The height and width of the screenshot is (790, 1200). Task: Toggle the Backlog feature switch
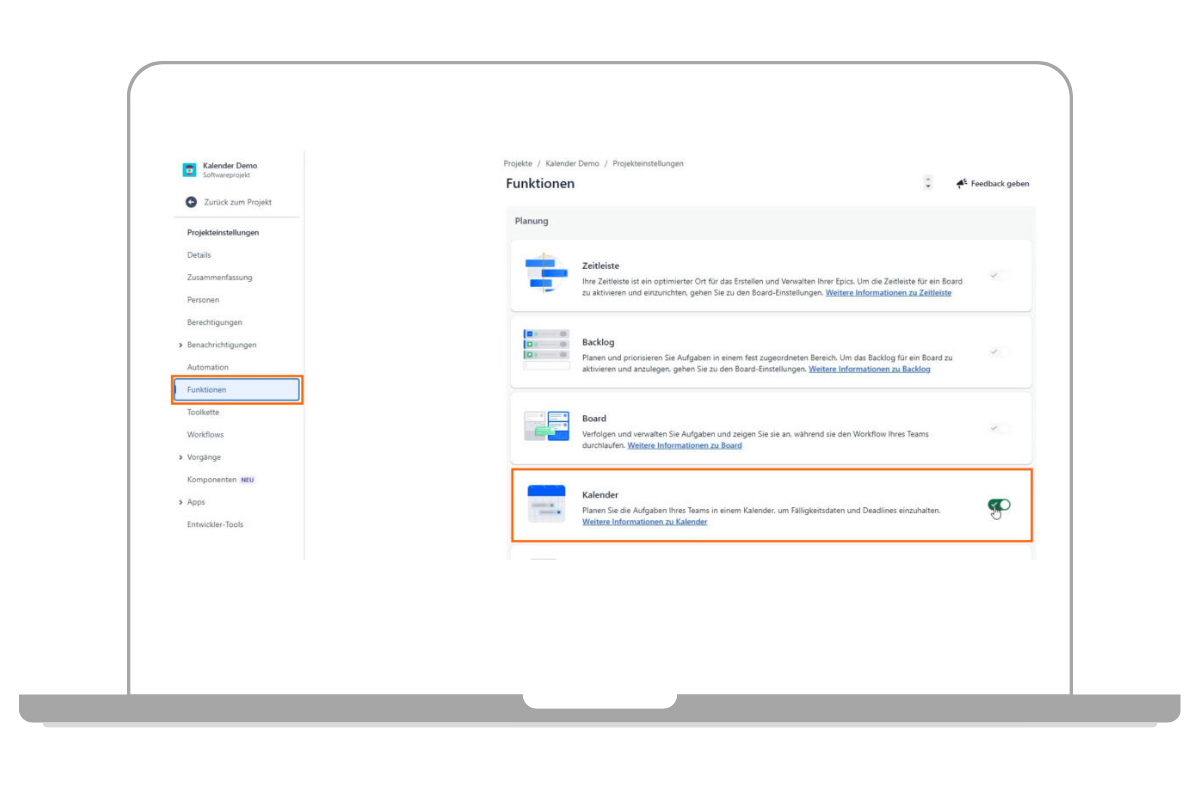(x=998, y=352)
